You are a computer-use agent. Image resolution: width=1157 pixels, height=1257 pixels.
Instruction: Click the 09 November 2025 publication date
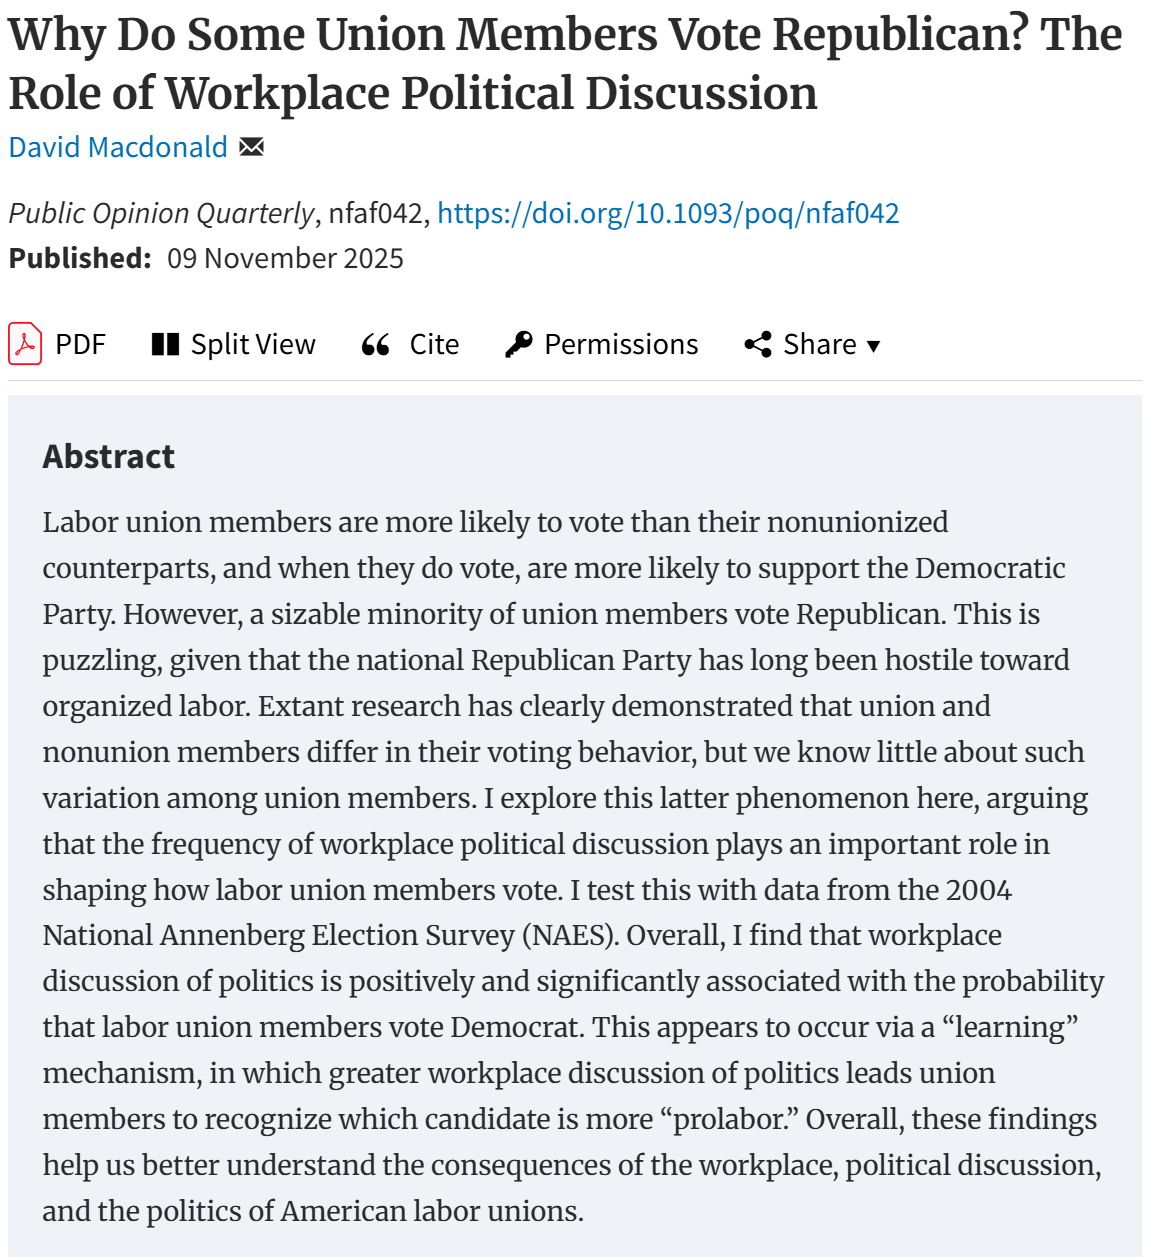pyautogui.click(x=285, y=258)
